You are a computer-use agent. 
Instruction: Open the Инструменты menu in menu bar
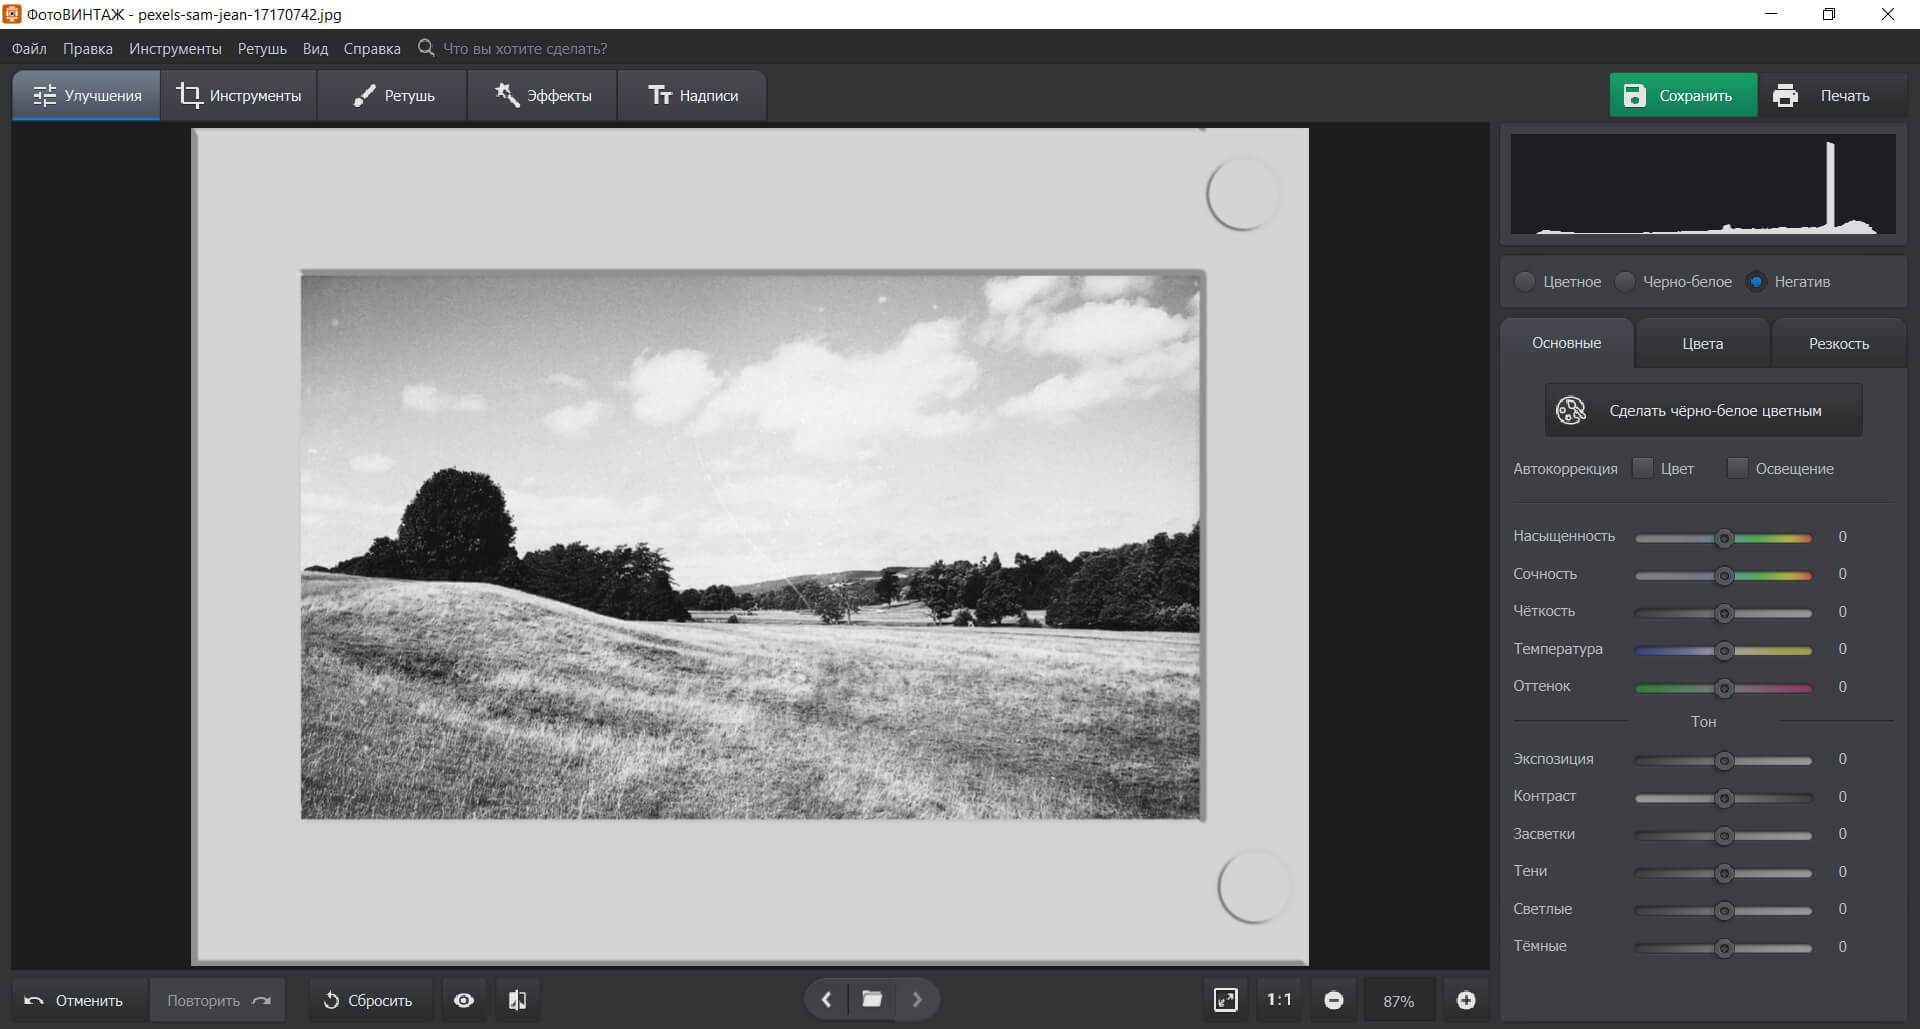pyautogui.click(x=175, y=49)
